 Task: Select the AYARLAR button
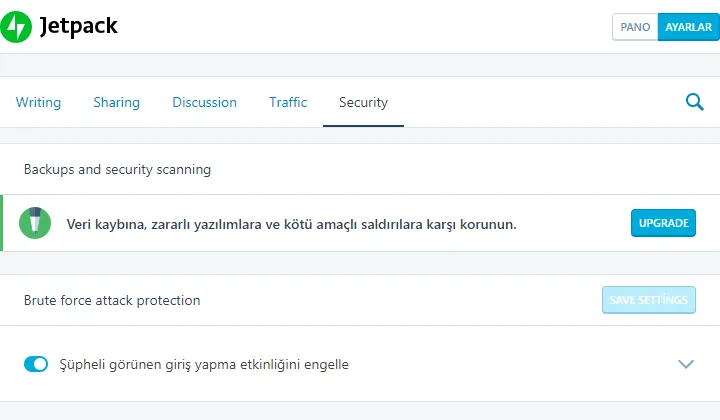coord(689,27)
